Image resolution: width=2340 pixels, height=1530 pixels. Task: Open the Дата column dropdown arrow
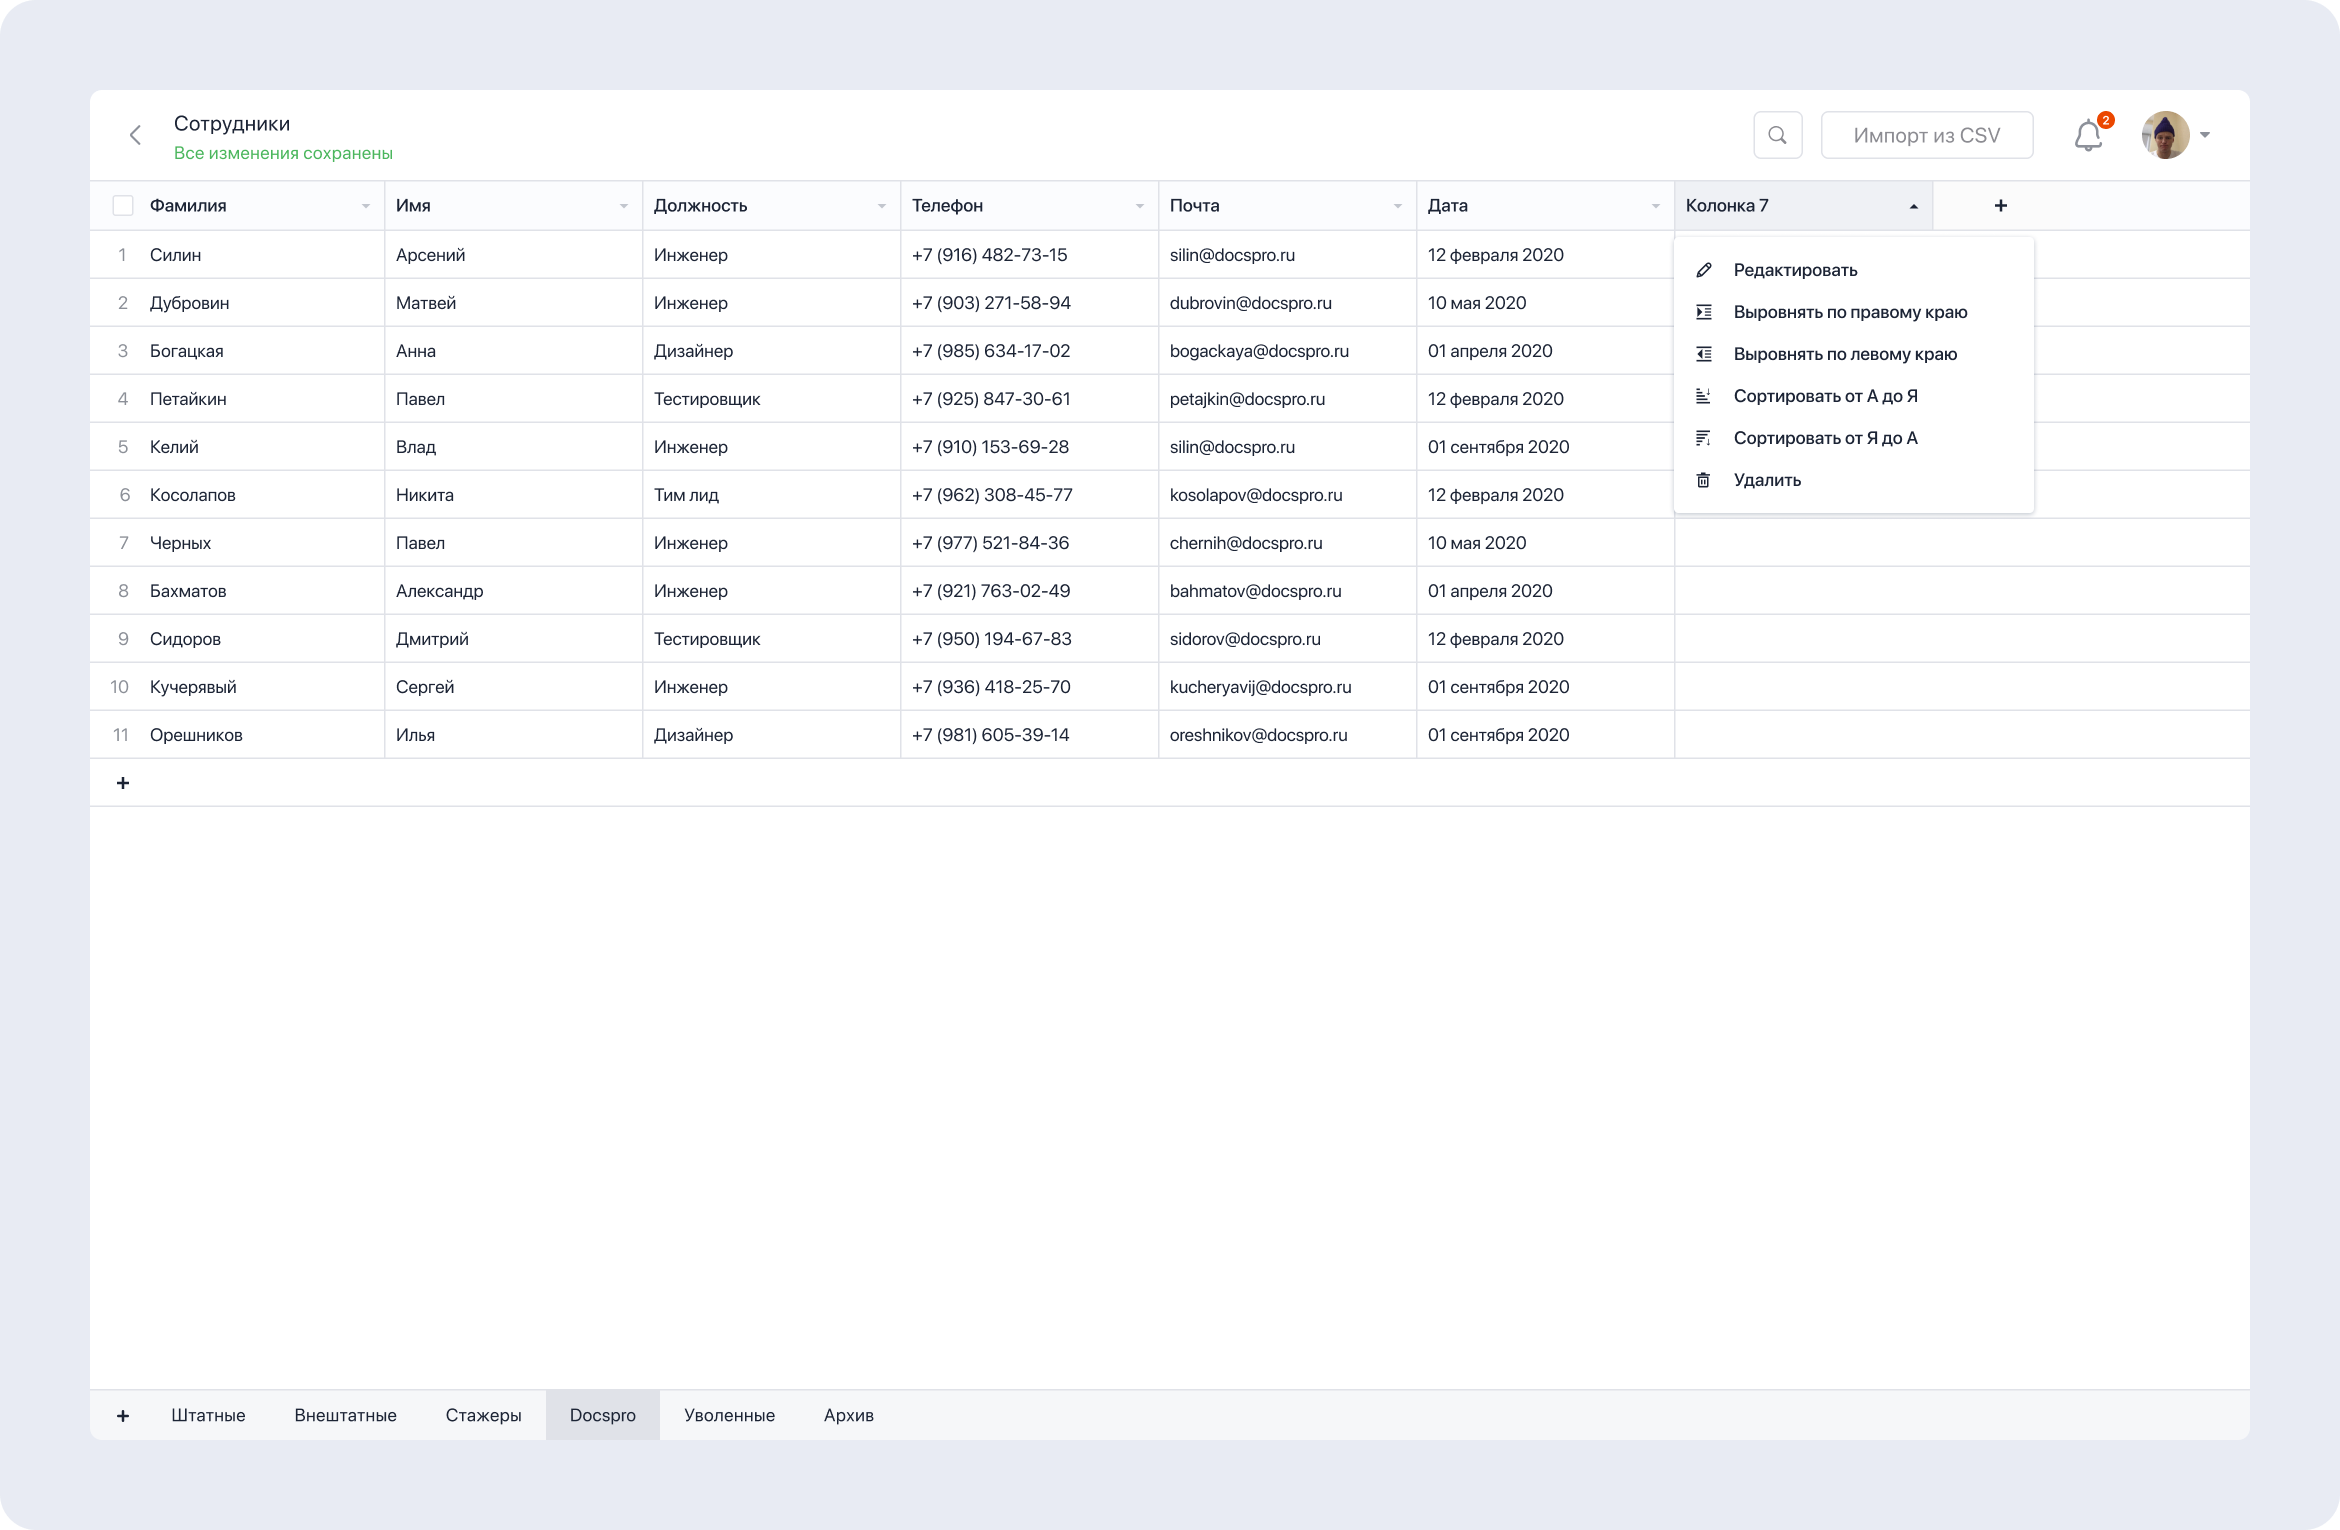pyautogui.click(x=1656, y=206)
